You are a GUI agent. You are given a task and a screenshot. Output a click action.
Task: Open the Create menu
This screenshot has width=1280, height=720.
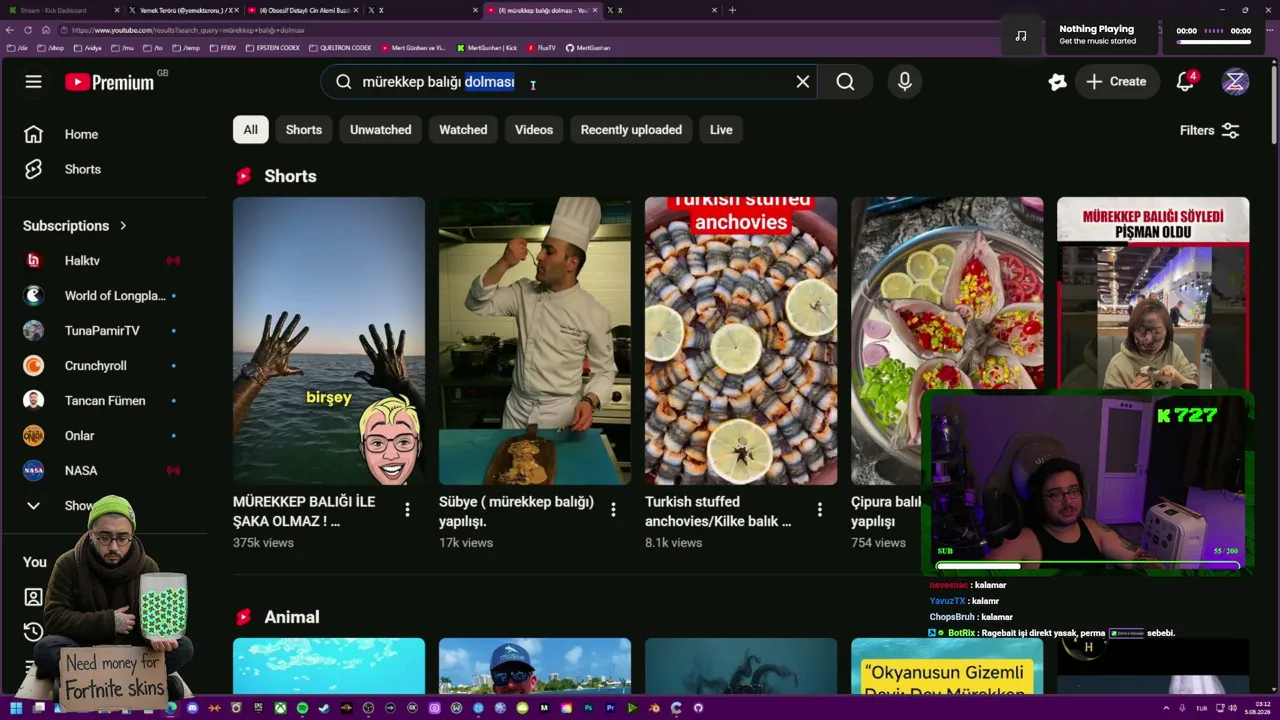coord(1116,82)
